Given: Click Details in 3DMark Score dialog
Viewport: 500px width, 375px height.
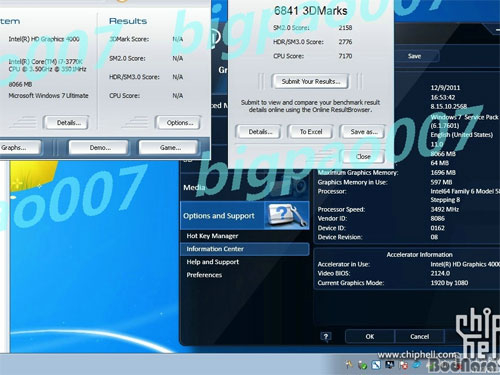Looking at the screenshot, I should [x=260, y=132].
